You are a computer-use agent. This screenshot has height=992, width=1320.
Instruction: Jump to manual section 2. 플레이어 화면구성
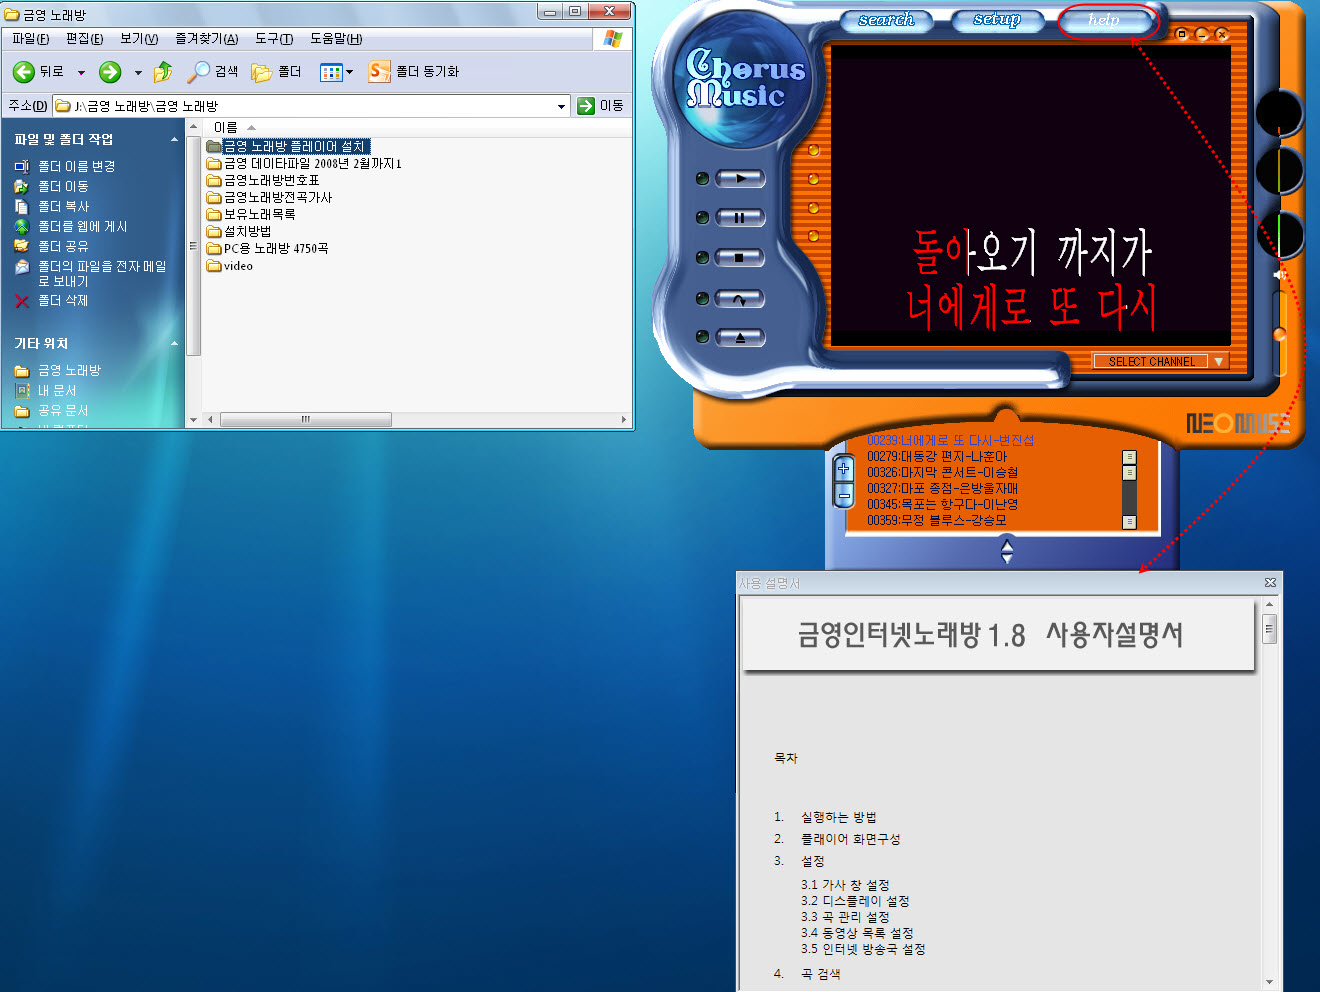(837, 839)
